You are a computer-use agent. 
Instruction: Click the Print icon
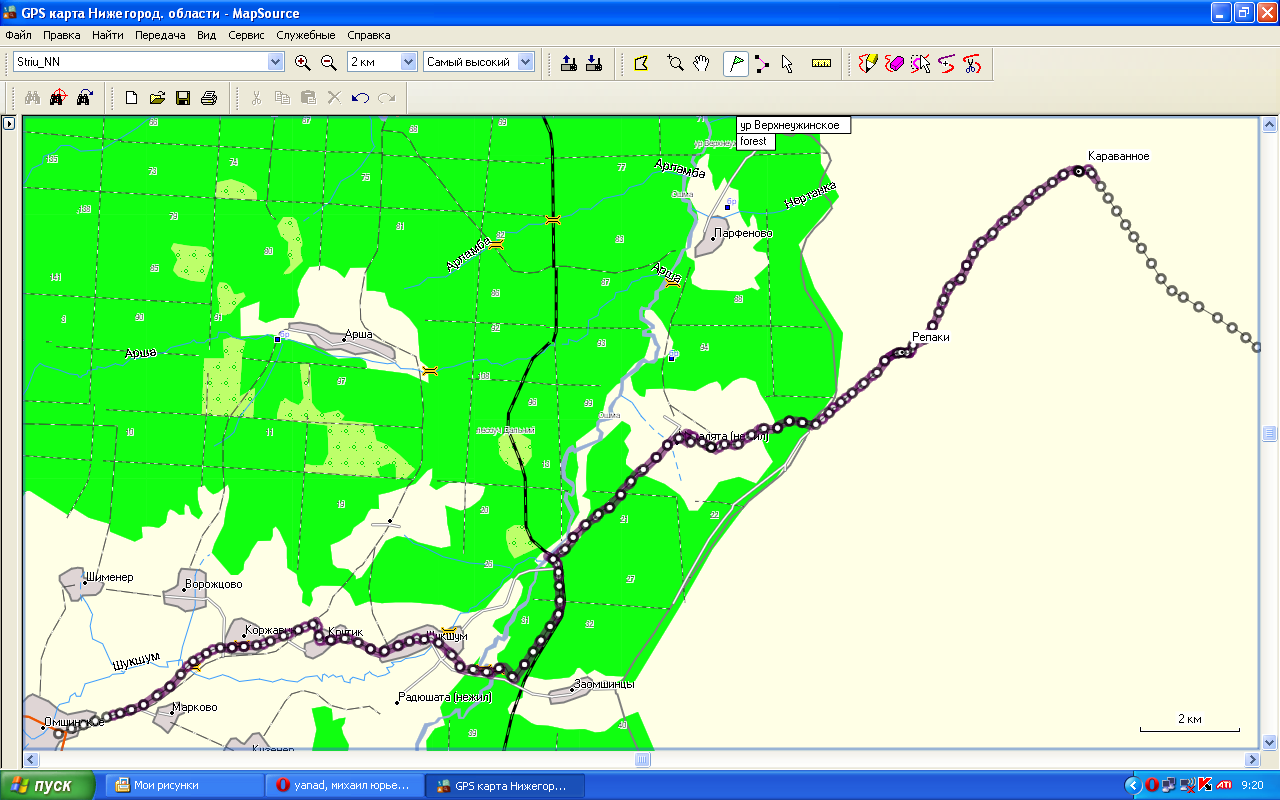click(208, 98)
